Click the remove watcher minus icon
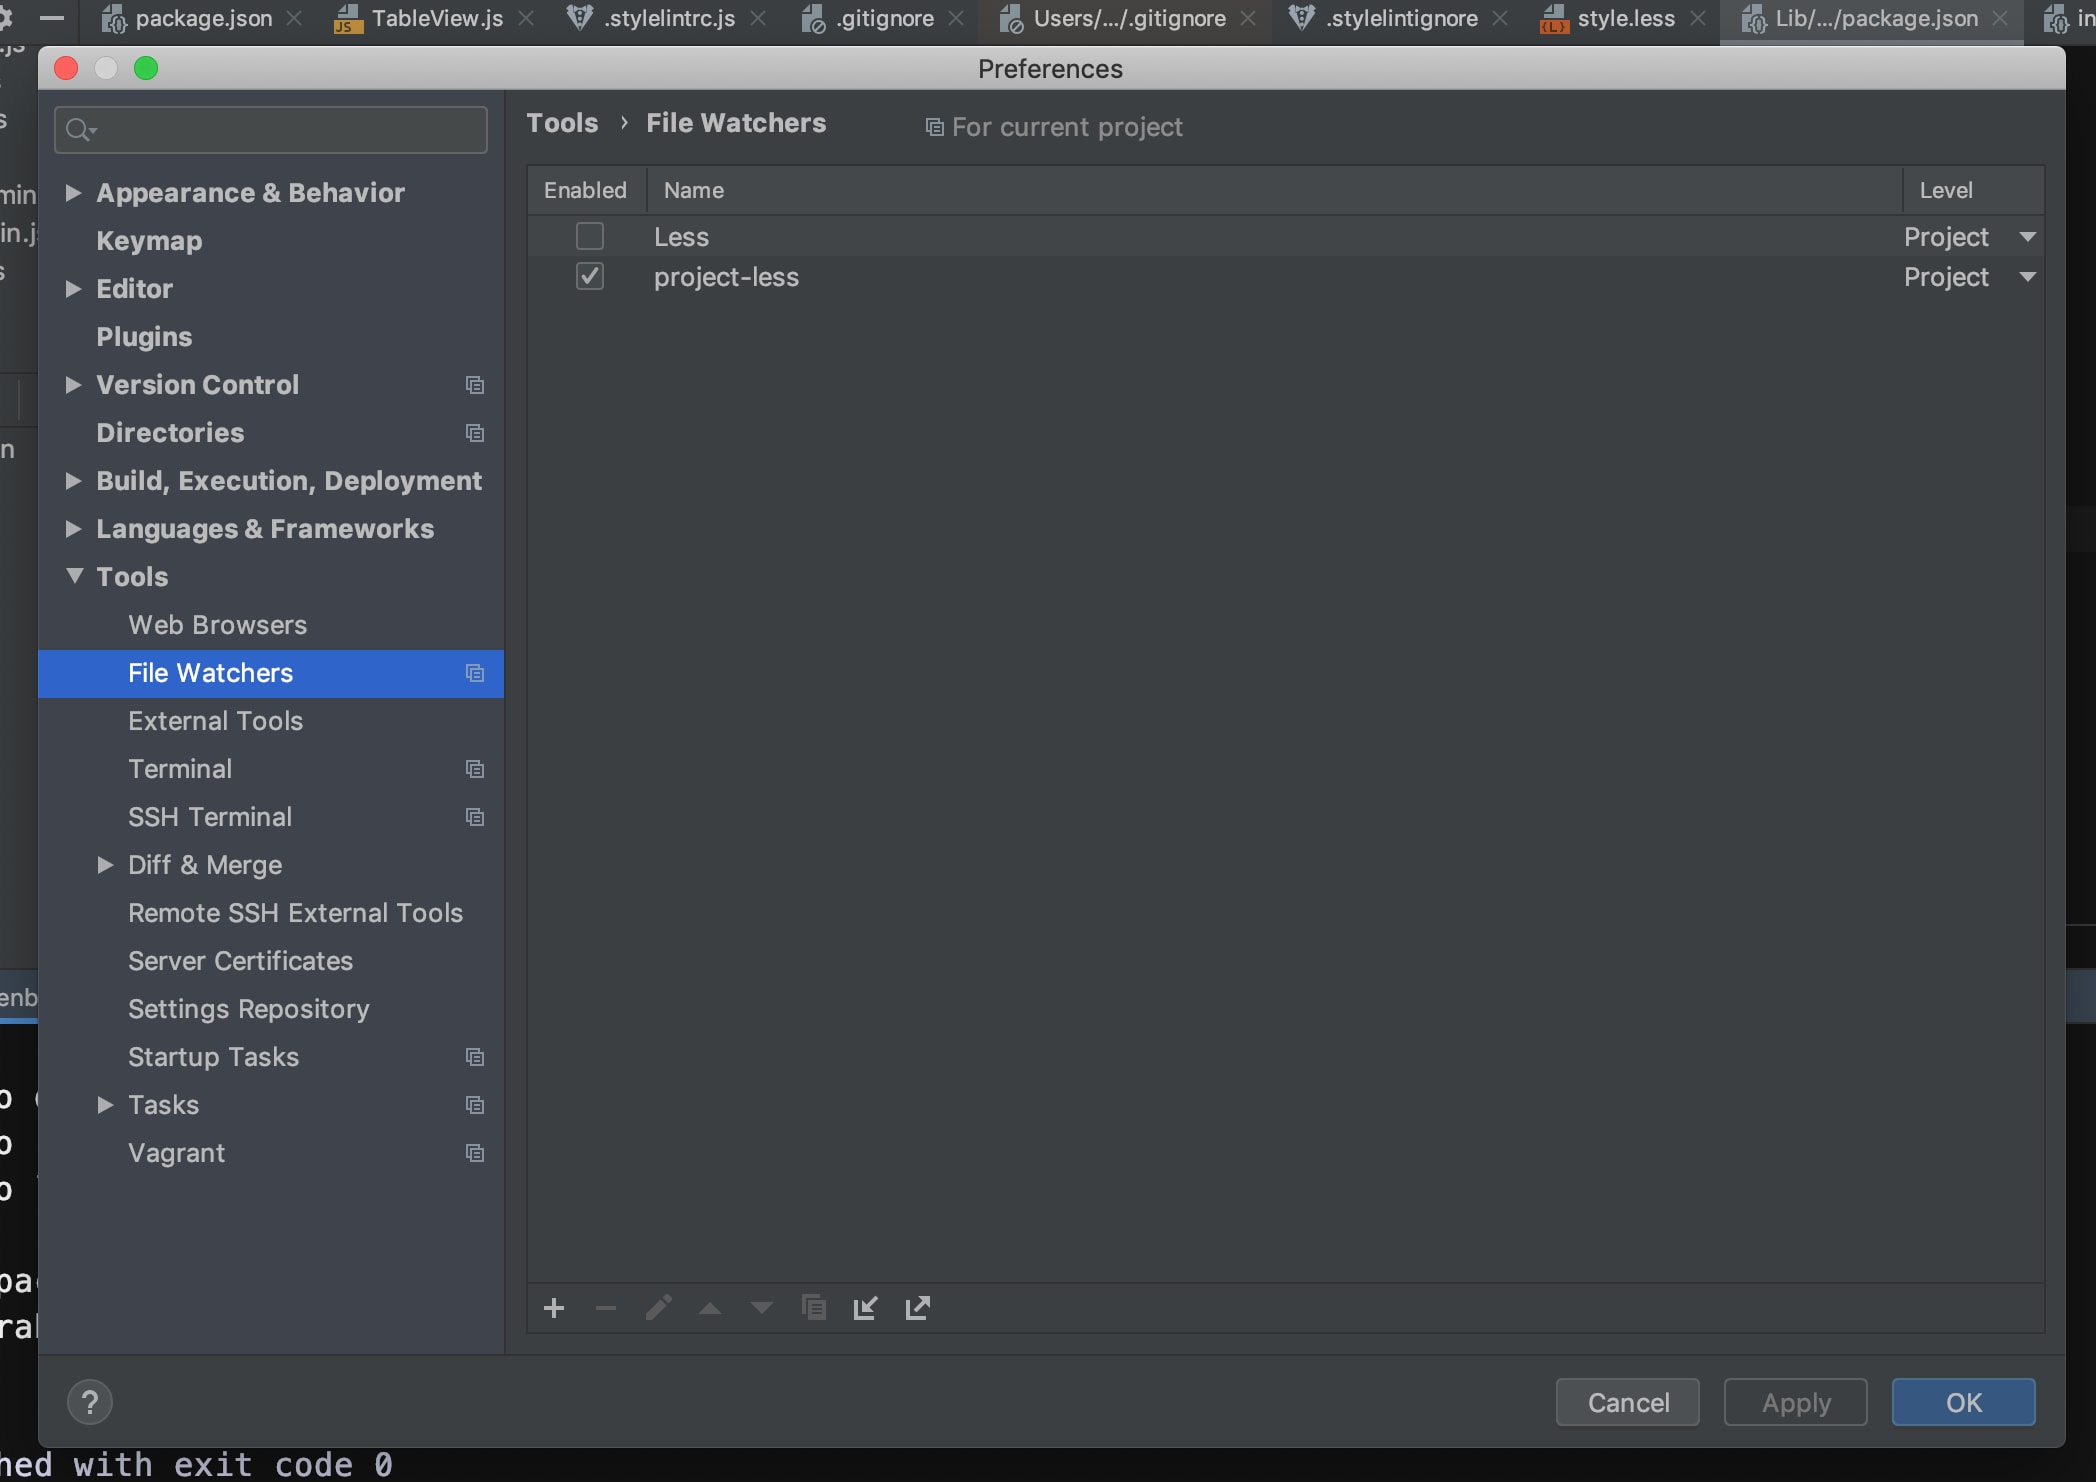The image size is (2096, 1482). tap(606, 1308)
